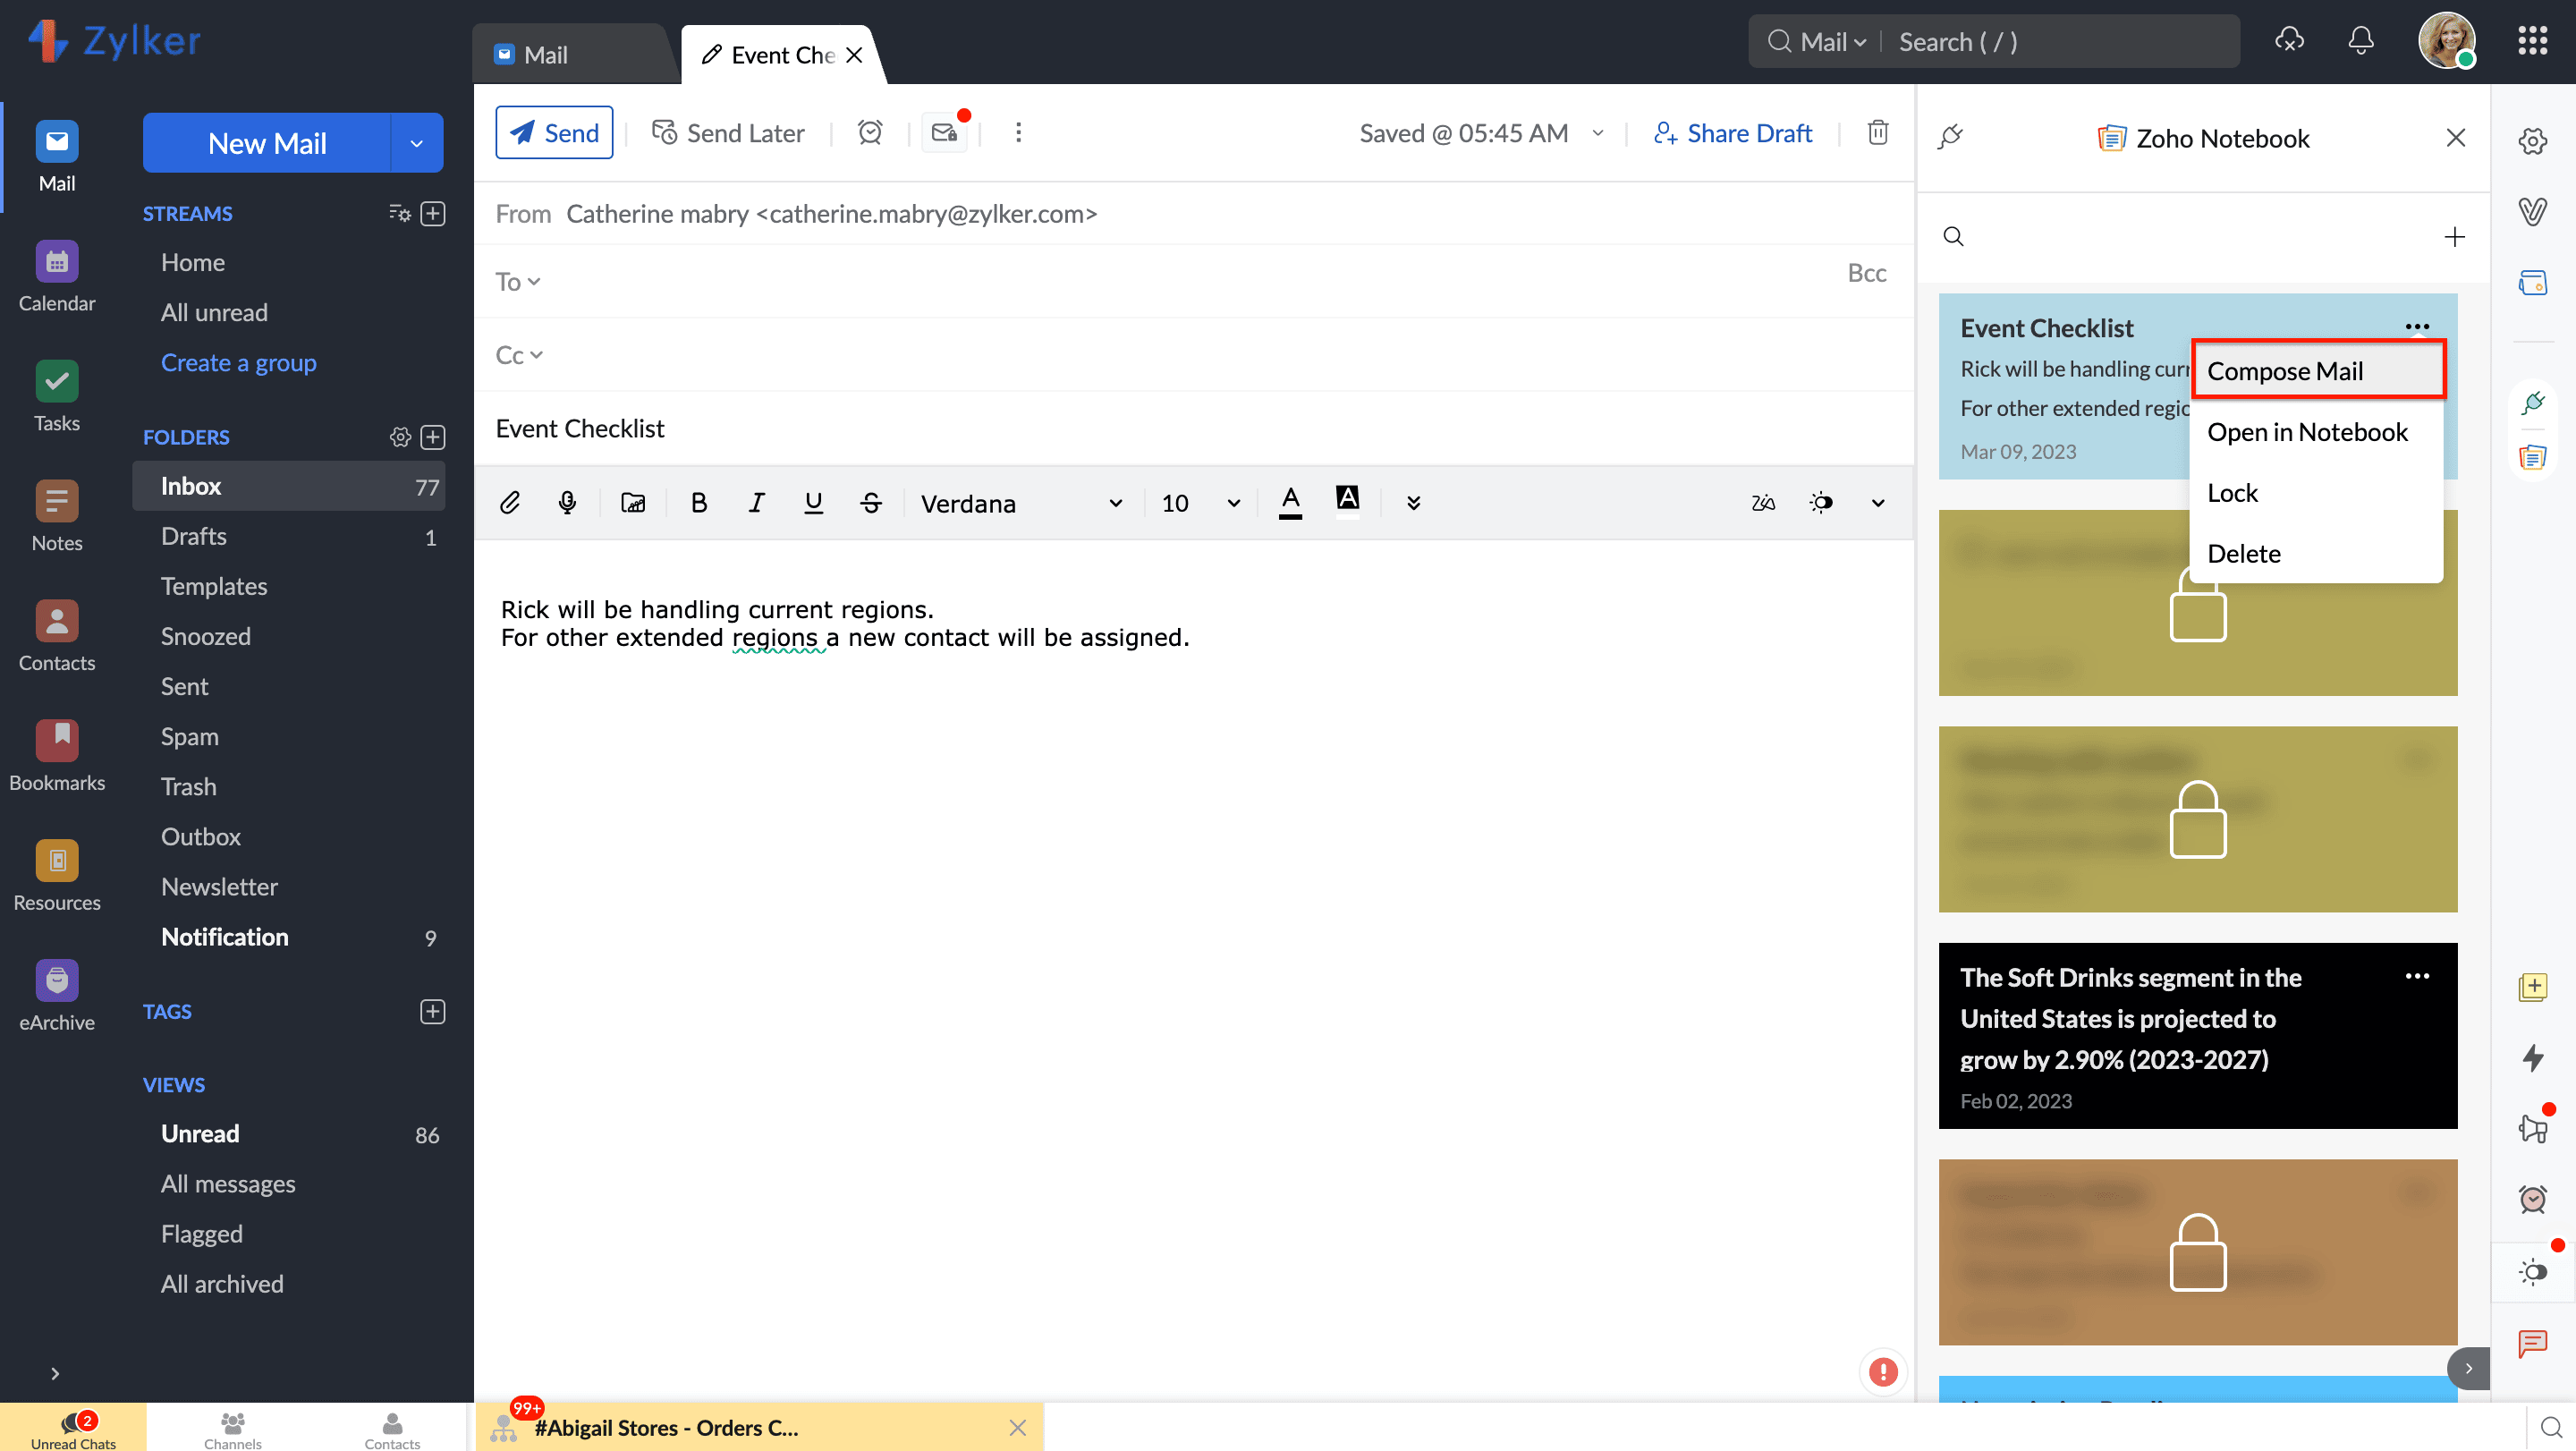Image resolution: width=2576 pixels, height=1451 pixels.
Task: Click the attach file paperclip icon
Action: [510, 503]
